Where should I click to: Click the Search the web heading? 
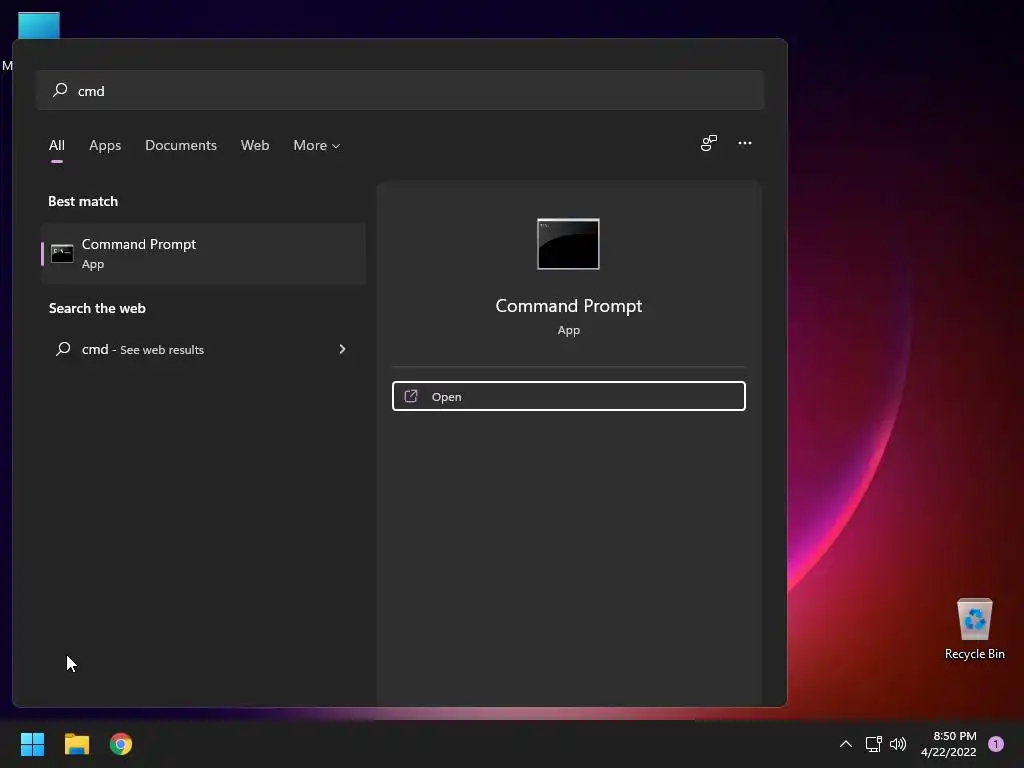tap(97, 308)
